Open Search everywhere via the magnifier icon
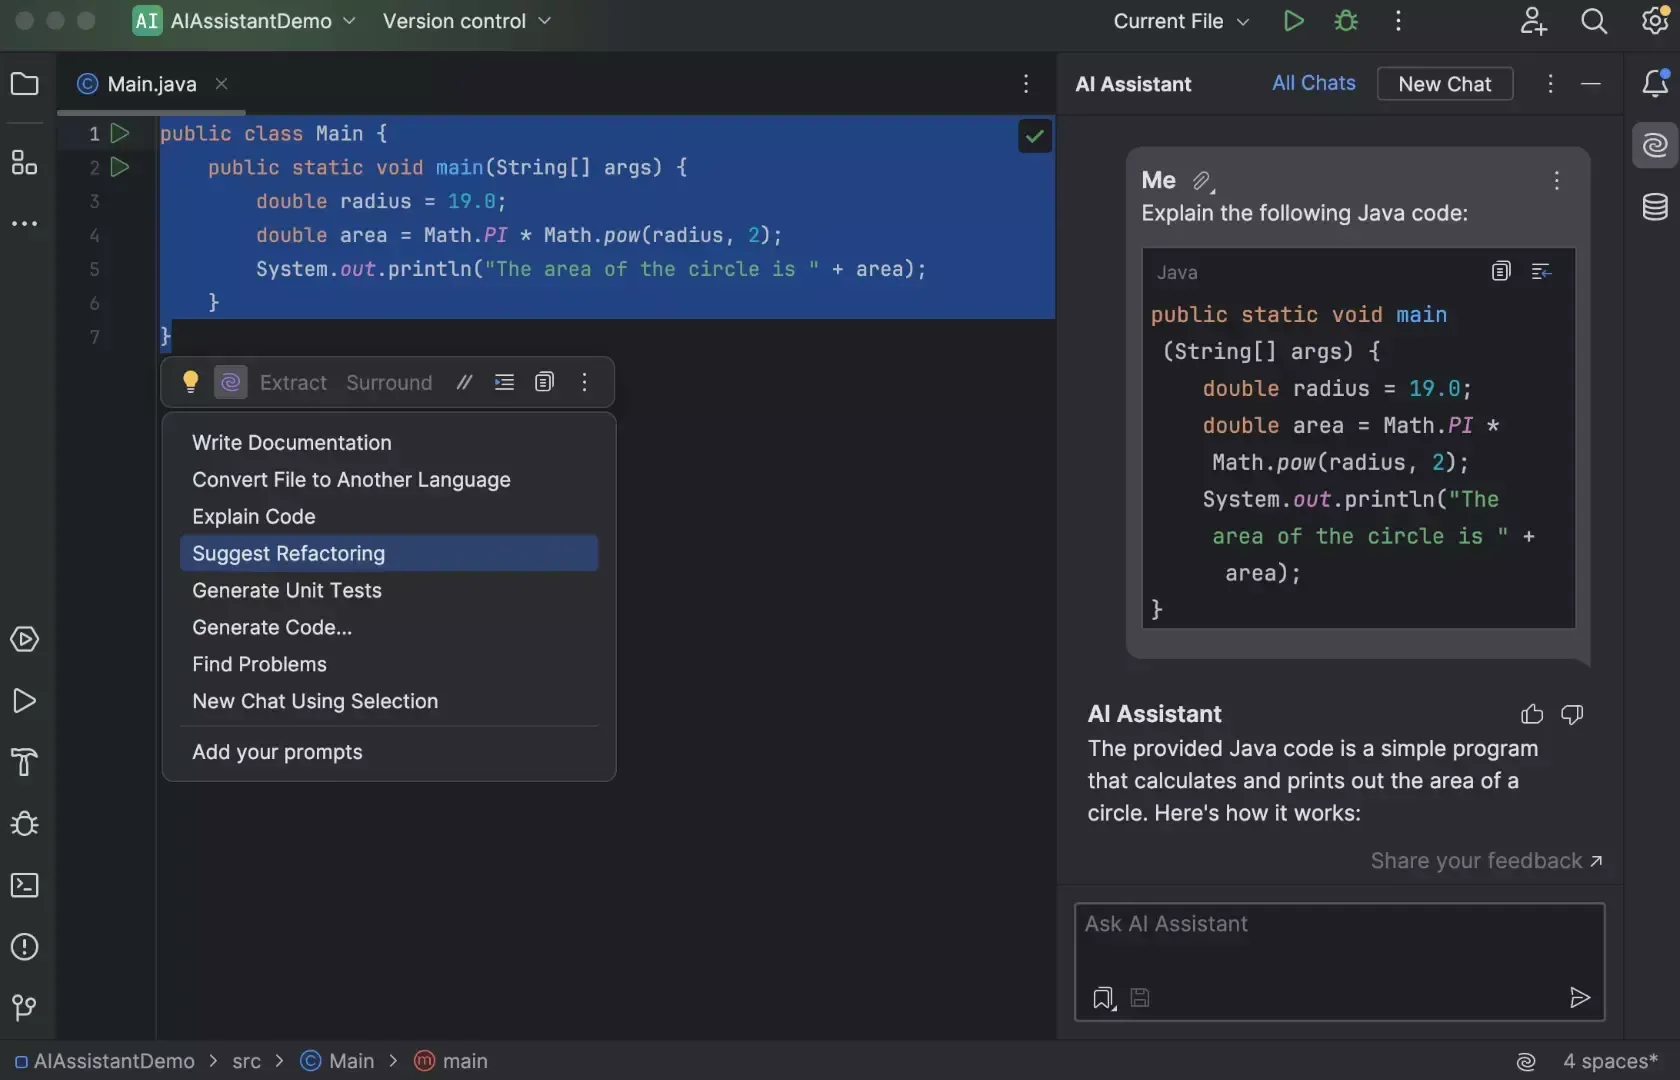The height and width of the screenshot is (1080, 1680). (x=1594, y=21)
